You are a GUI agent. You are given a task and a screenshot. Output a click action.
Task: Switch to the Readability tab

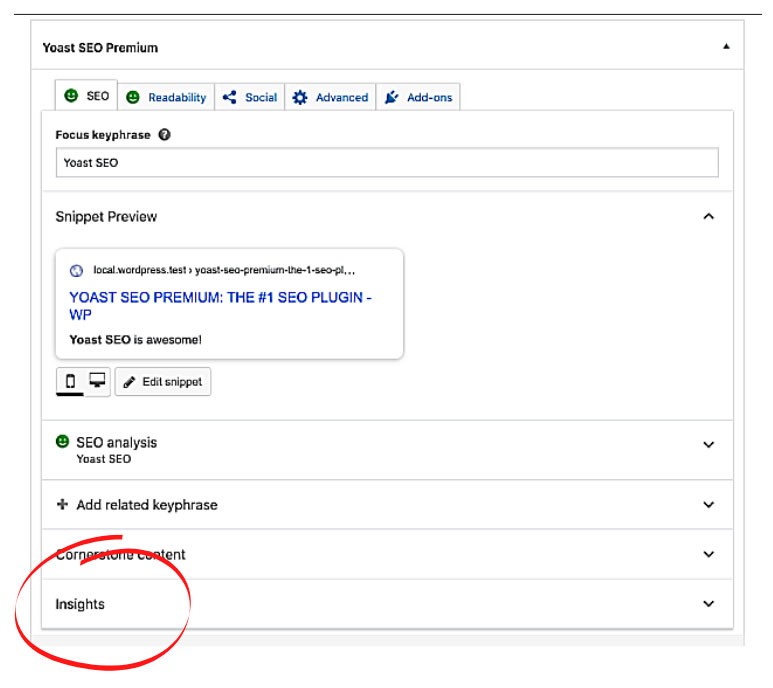click(166, 97)
